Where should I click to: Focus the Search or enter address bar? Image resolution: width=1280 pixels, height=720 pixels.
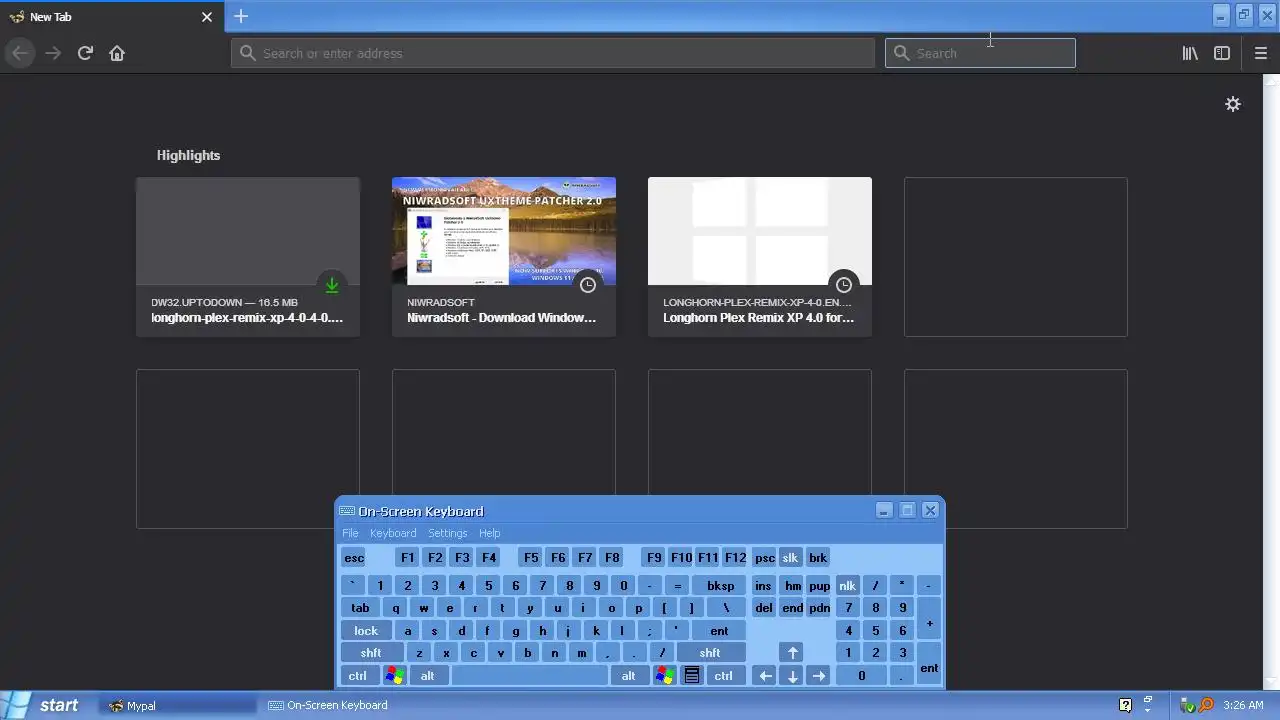553,53
